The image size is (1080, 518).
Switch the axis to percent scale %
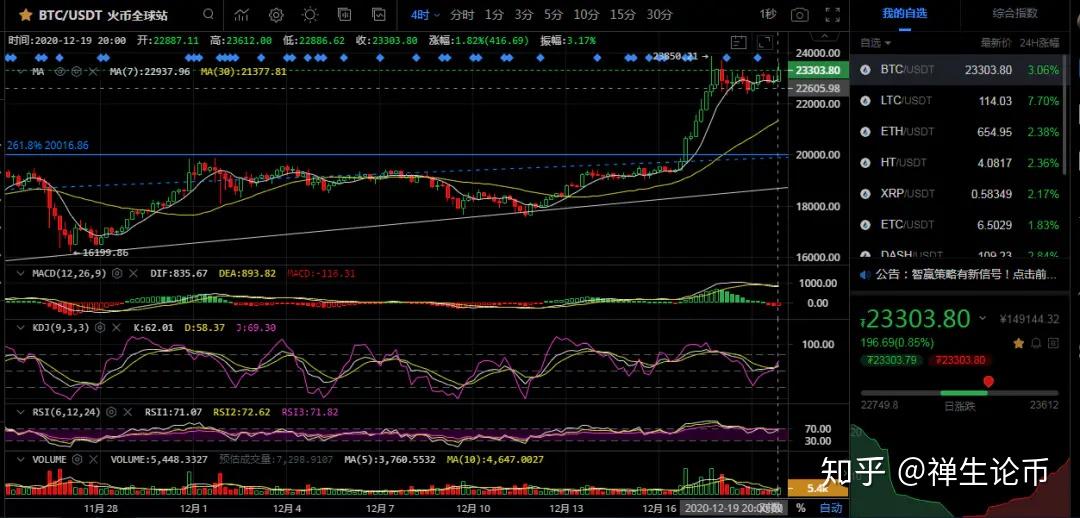800,508
